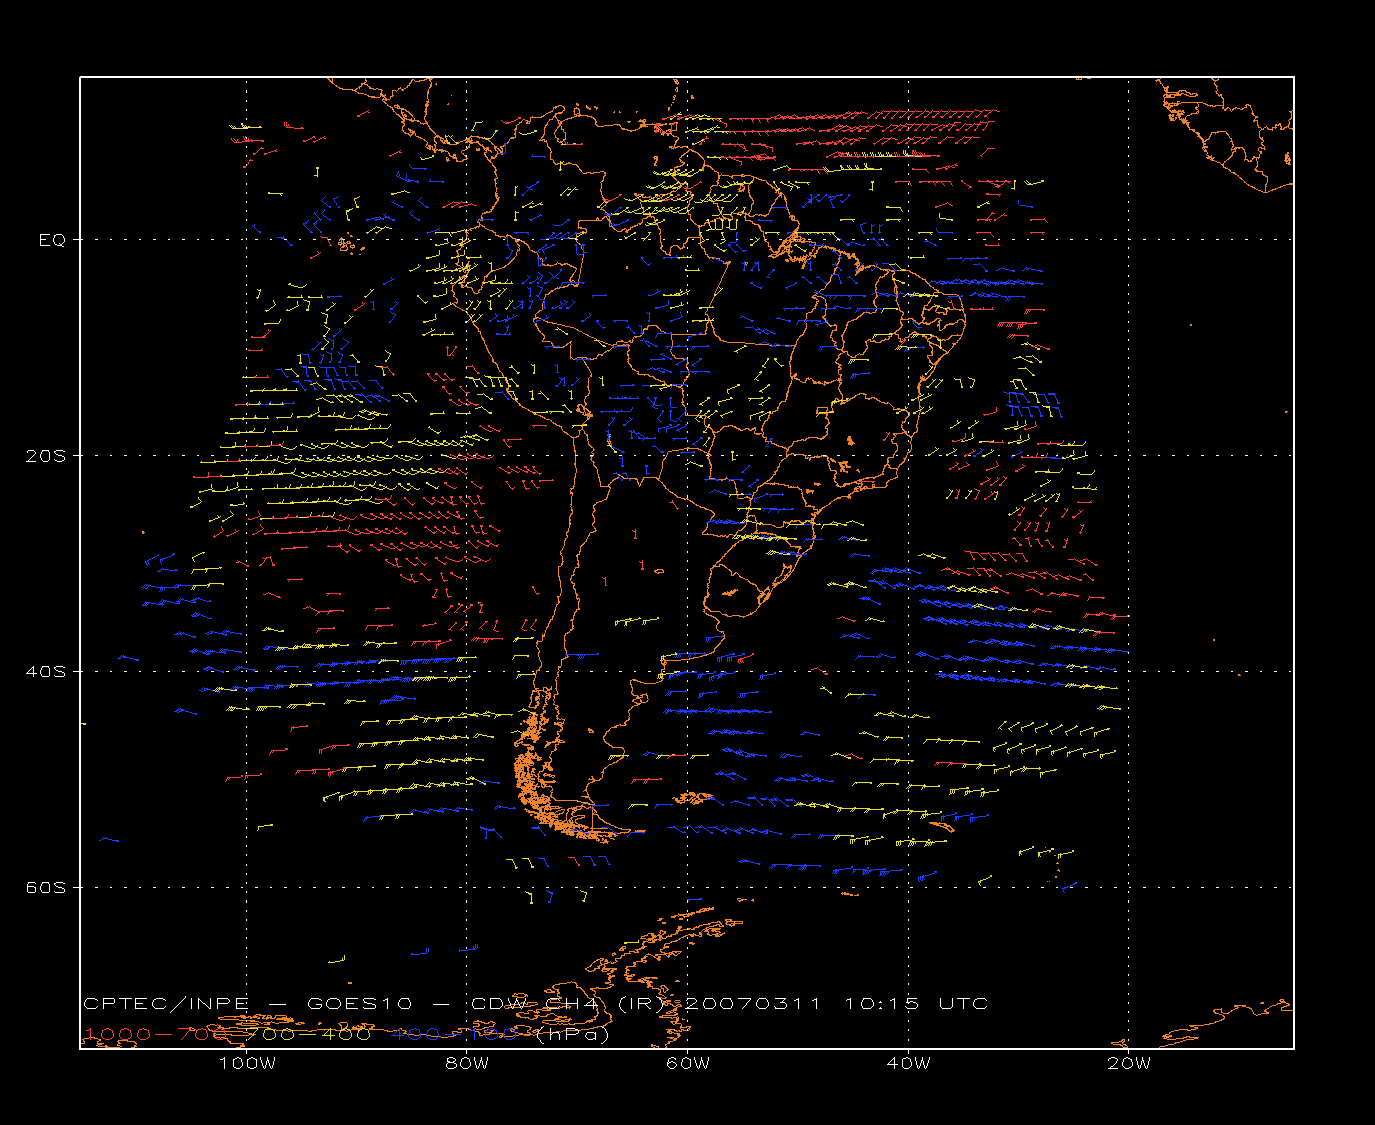Click the 20W longitude axis label
Viewport: 1375px width, 1125px height.
[x=1129, y=1063]
